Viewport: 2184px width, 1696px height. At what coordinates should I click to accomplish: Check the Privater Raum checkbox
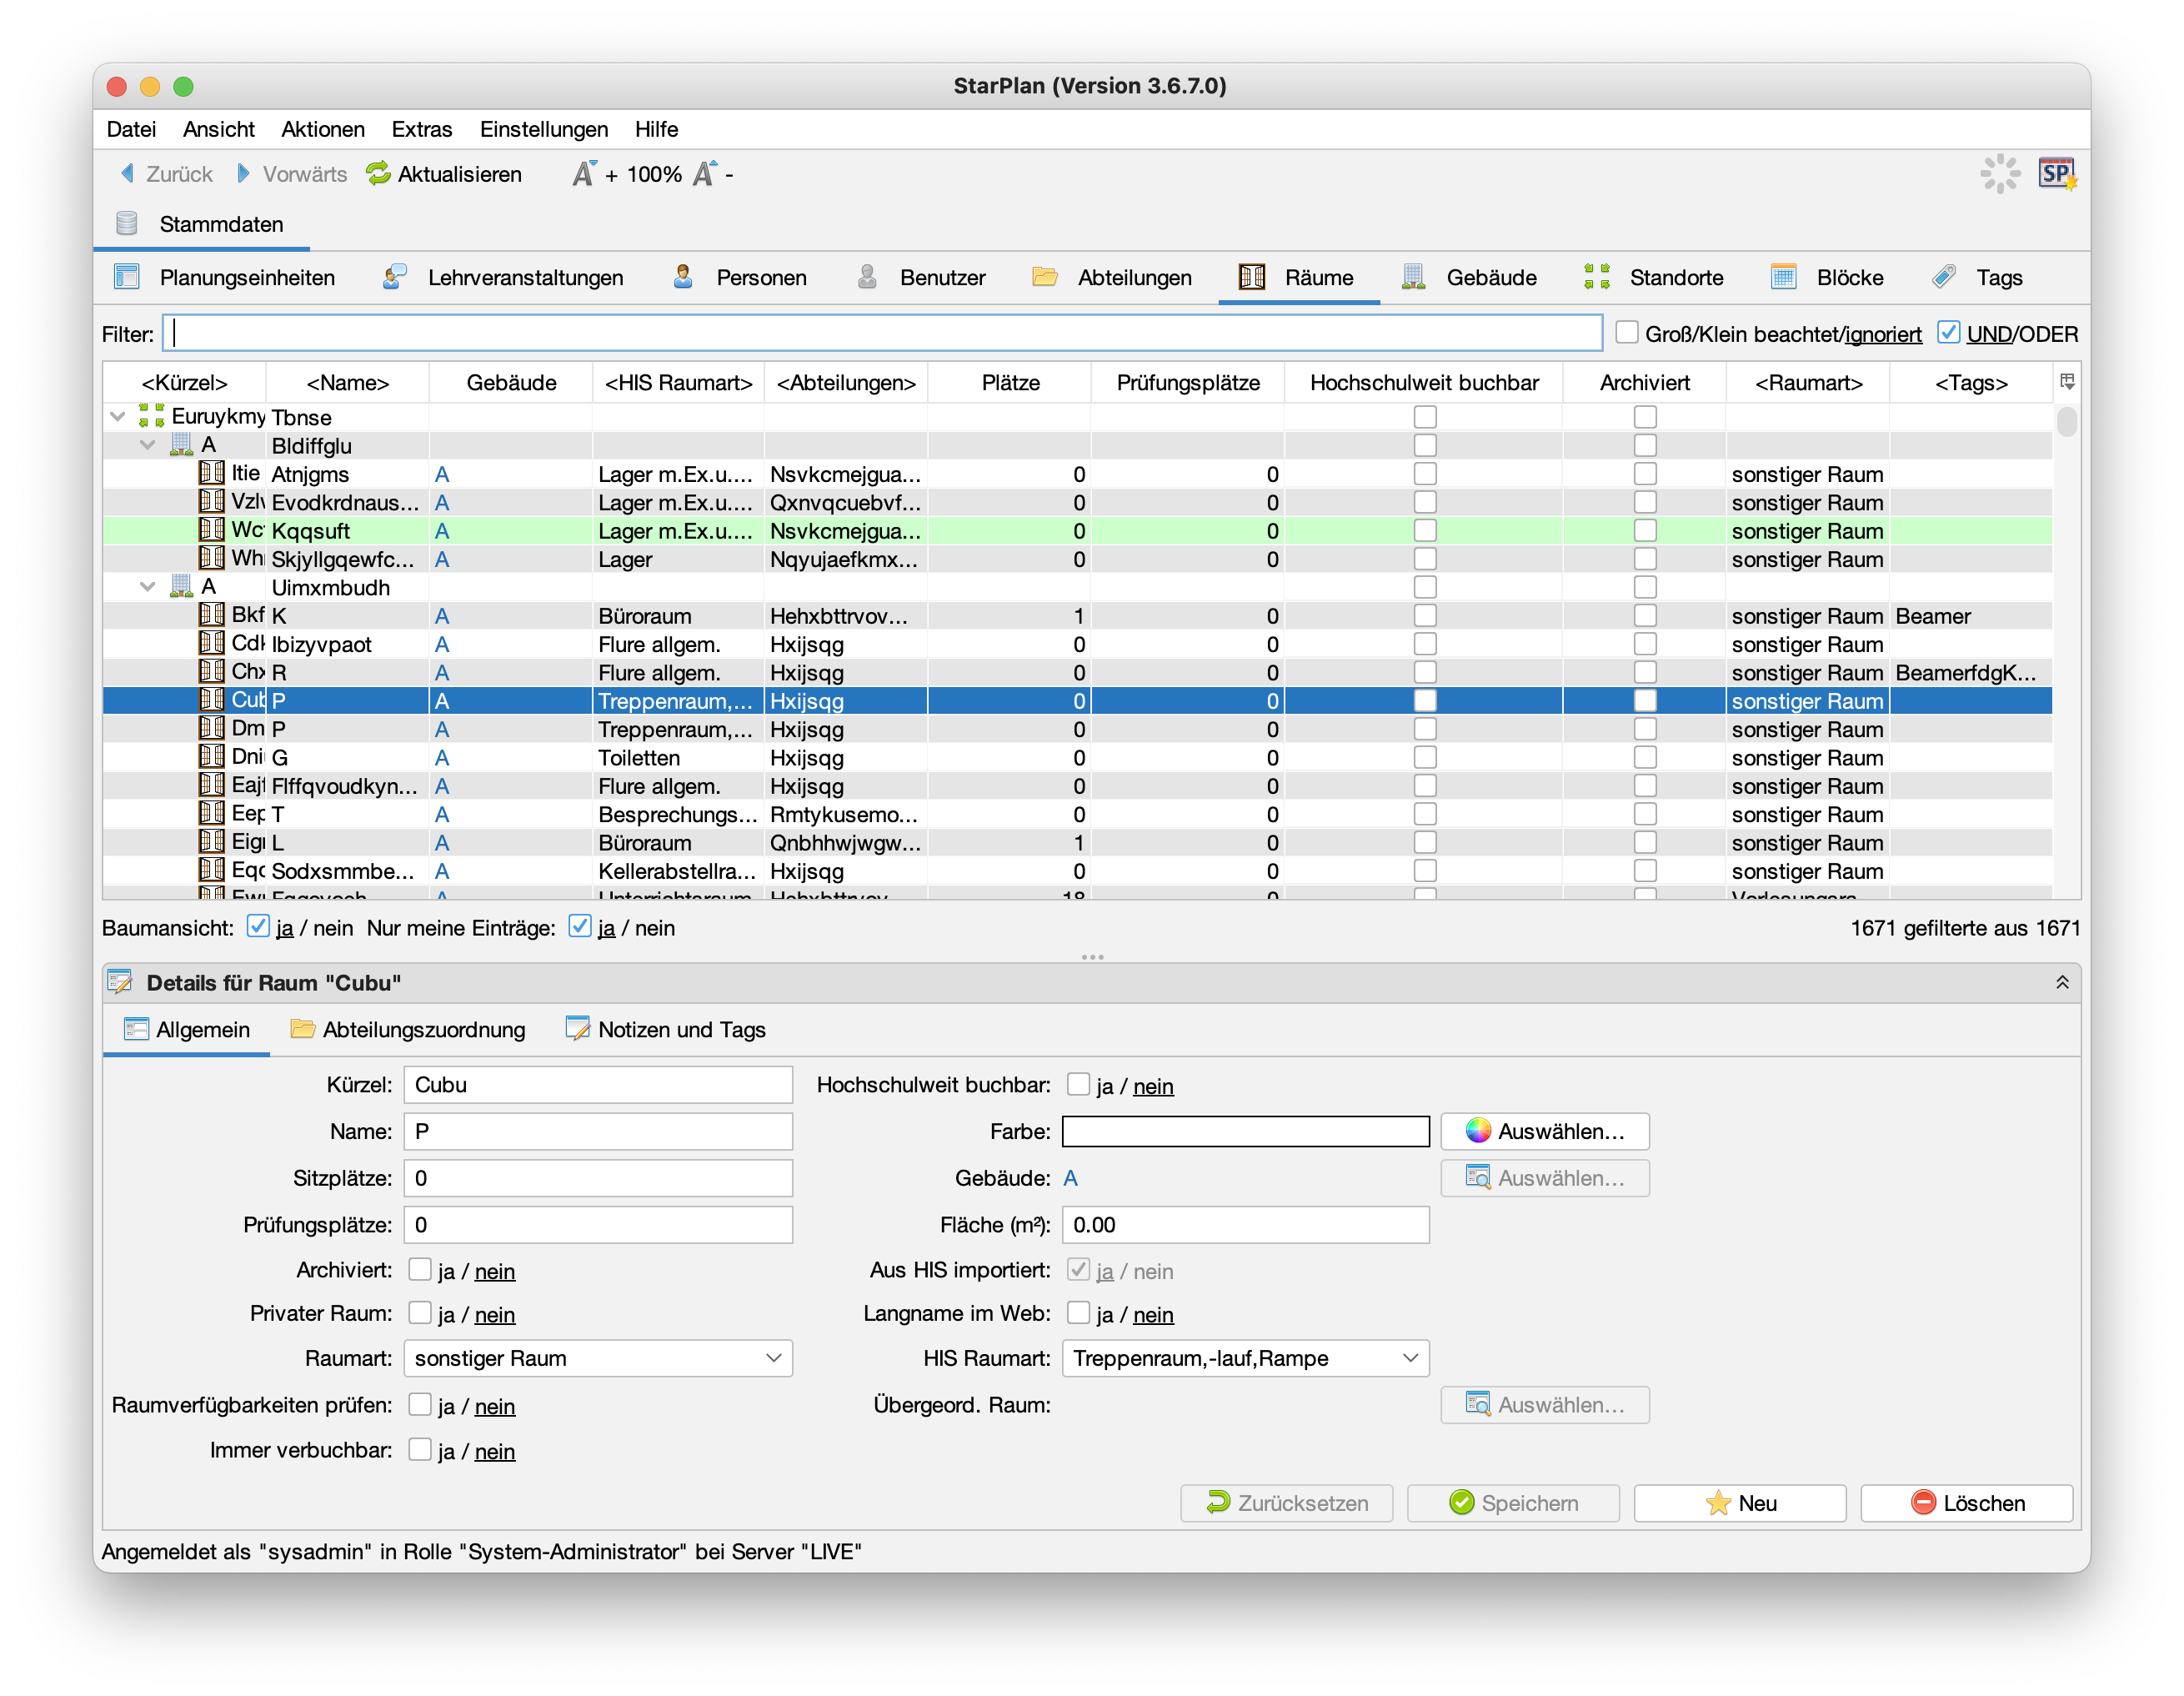pyautogui.click(x=420, y=1313)
